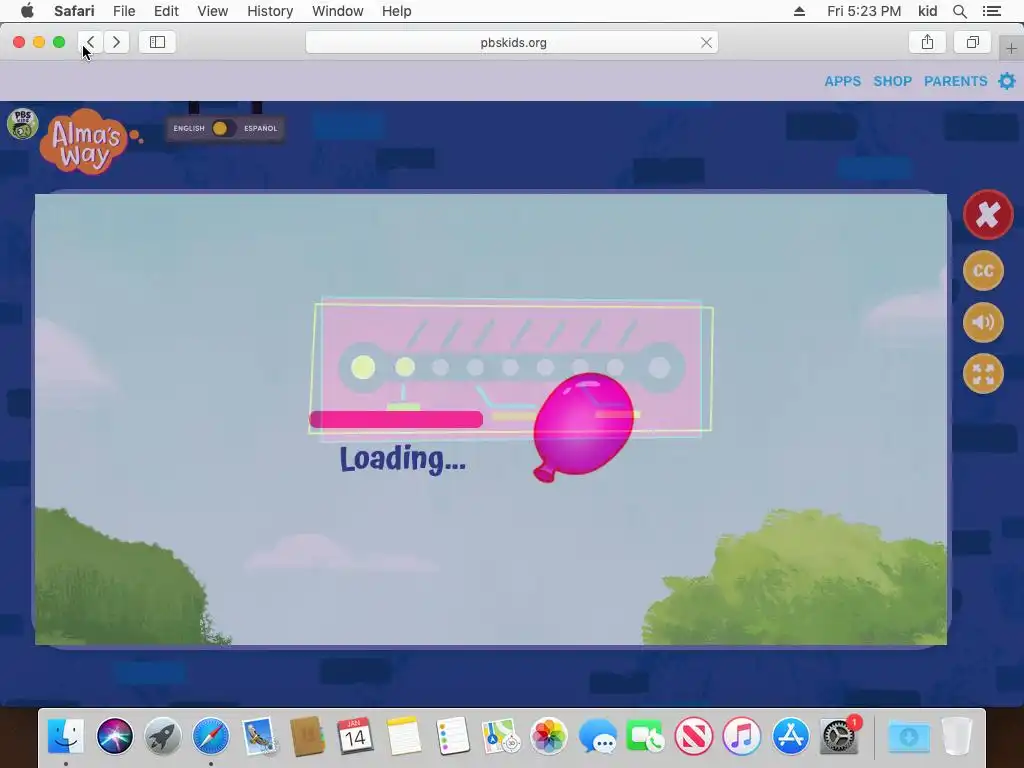Open Spotlight search magnifier
1024x768 pixels.
(x=960, y=11)
